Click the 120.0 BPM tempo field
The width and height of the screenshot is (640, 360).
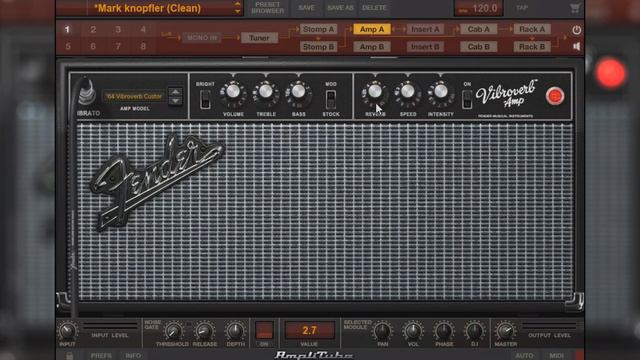pos(478,8)
